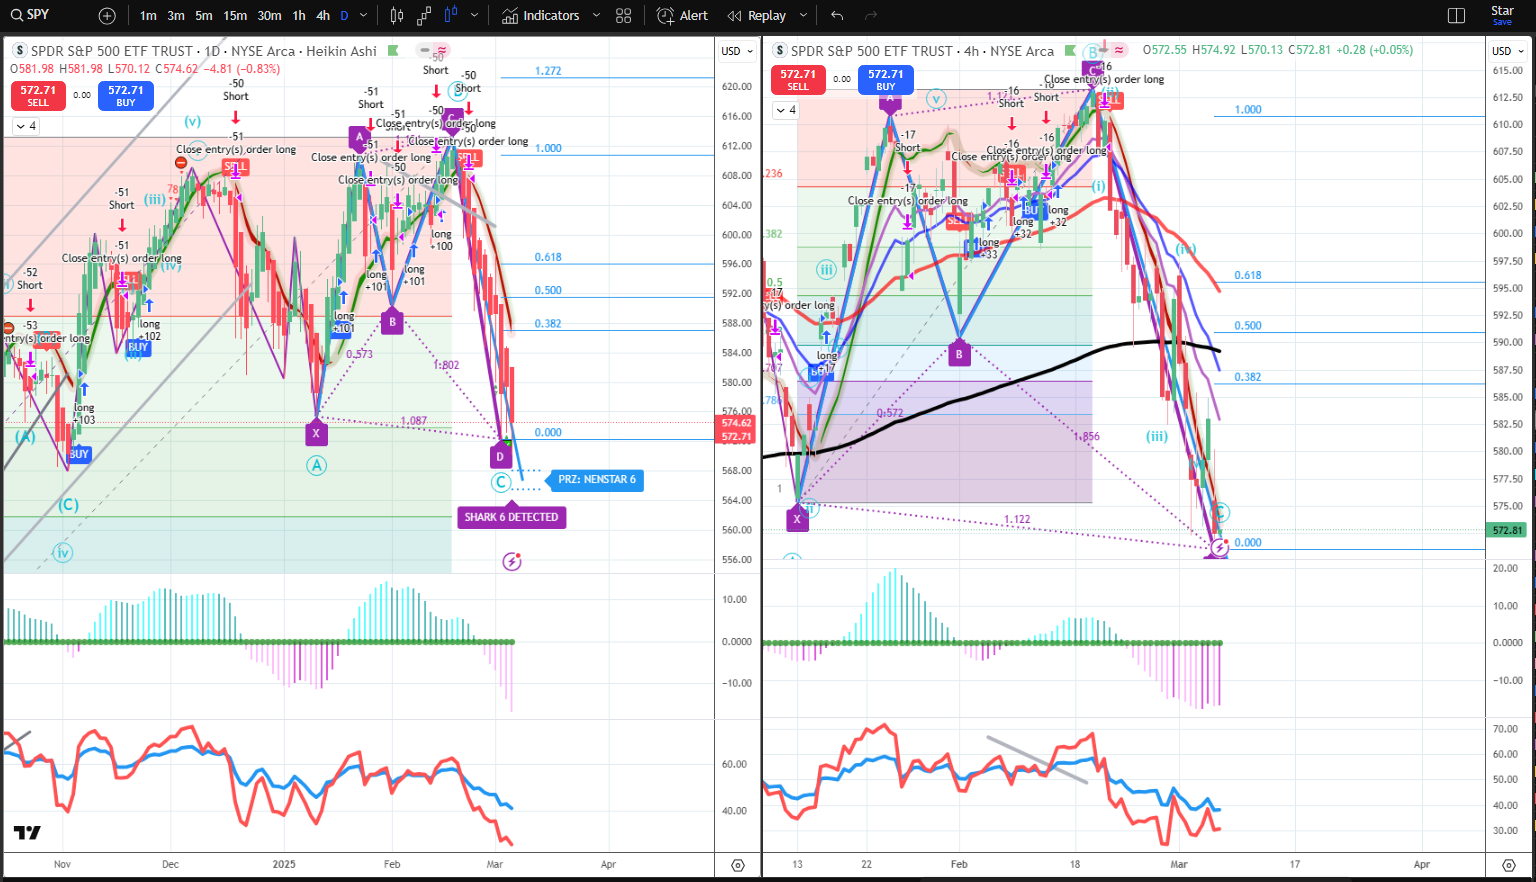The width and height of the screenshot is (1536, 882).
Task: Click the 0.382 Fibonacci label on 4h chart
Action: tap(1248, 377)
